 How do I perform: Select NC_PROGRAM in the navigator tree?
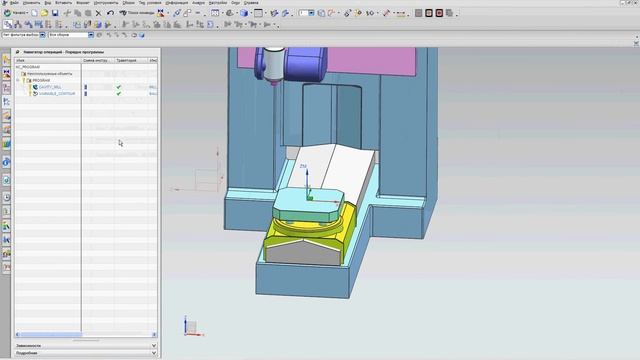[x=28, y=67]
